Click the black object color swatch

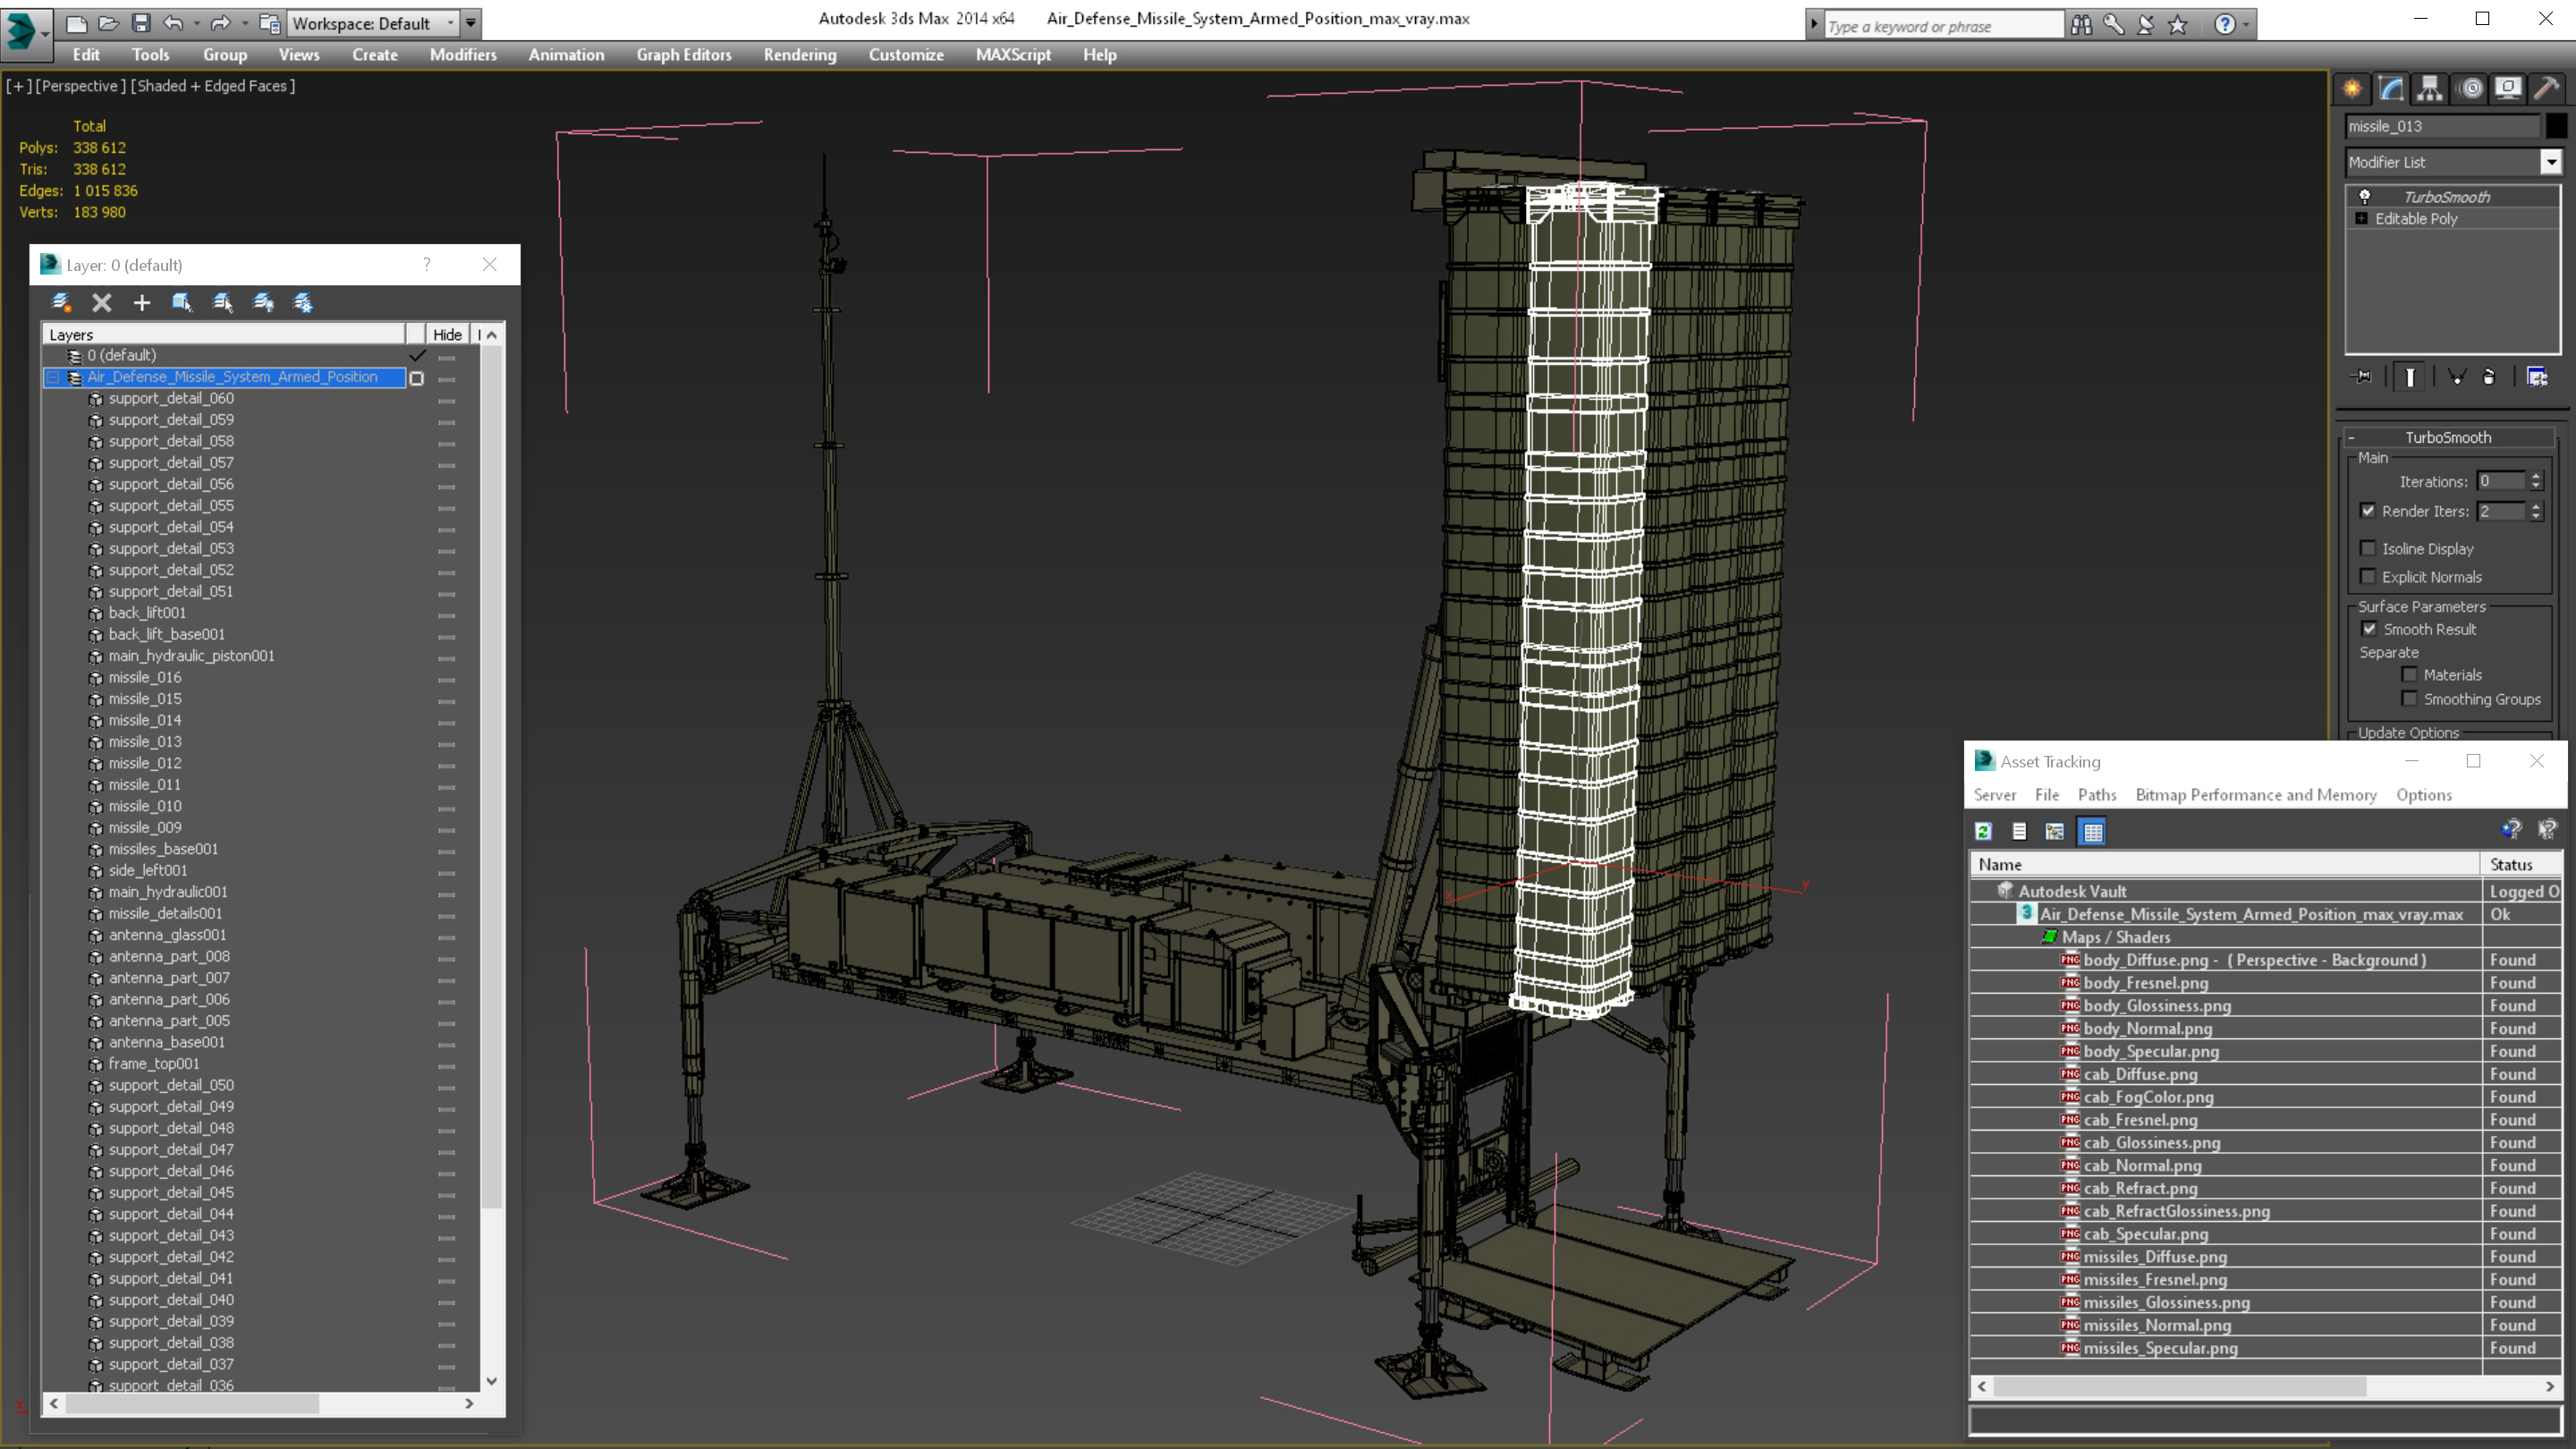click(2556, 126)
